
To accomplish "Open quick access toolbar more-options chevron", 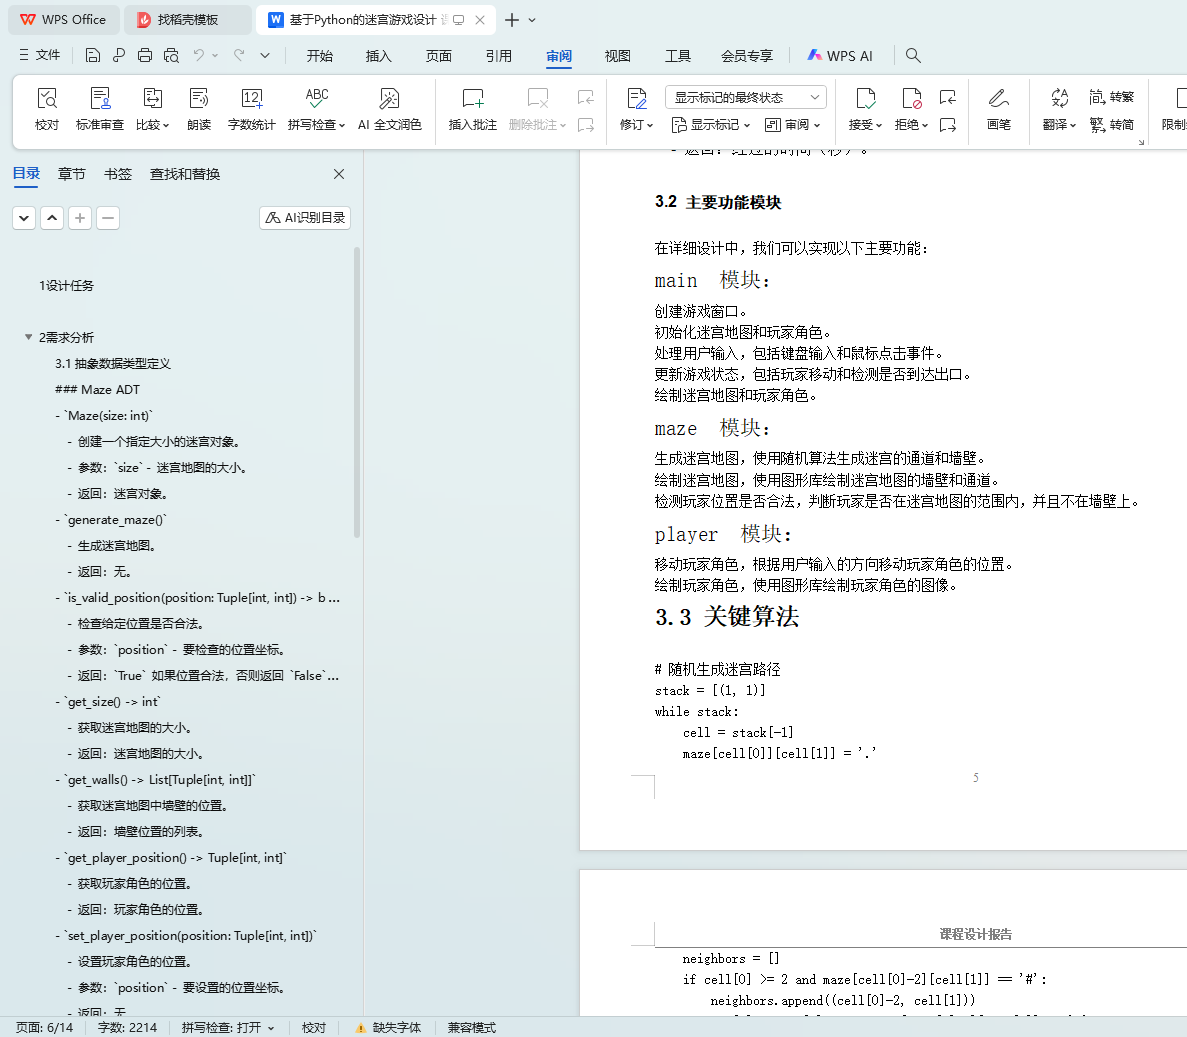I will click(265, 55).
